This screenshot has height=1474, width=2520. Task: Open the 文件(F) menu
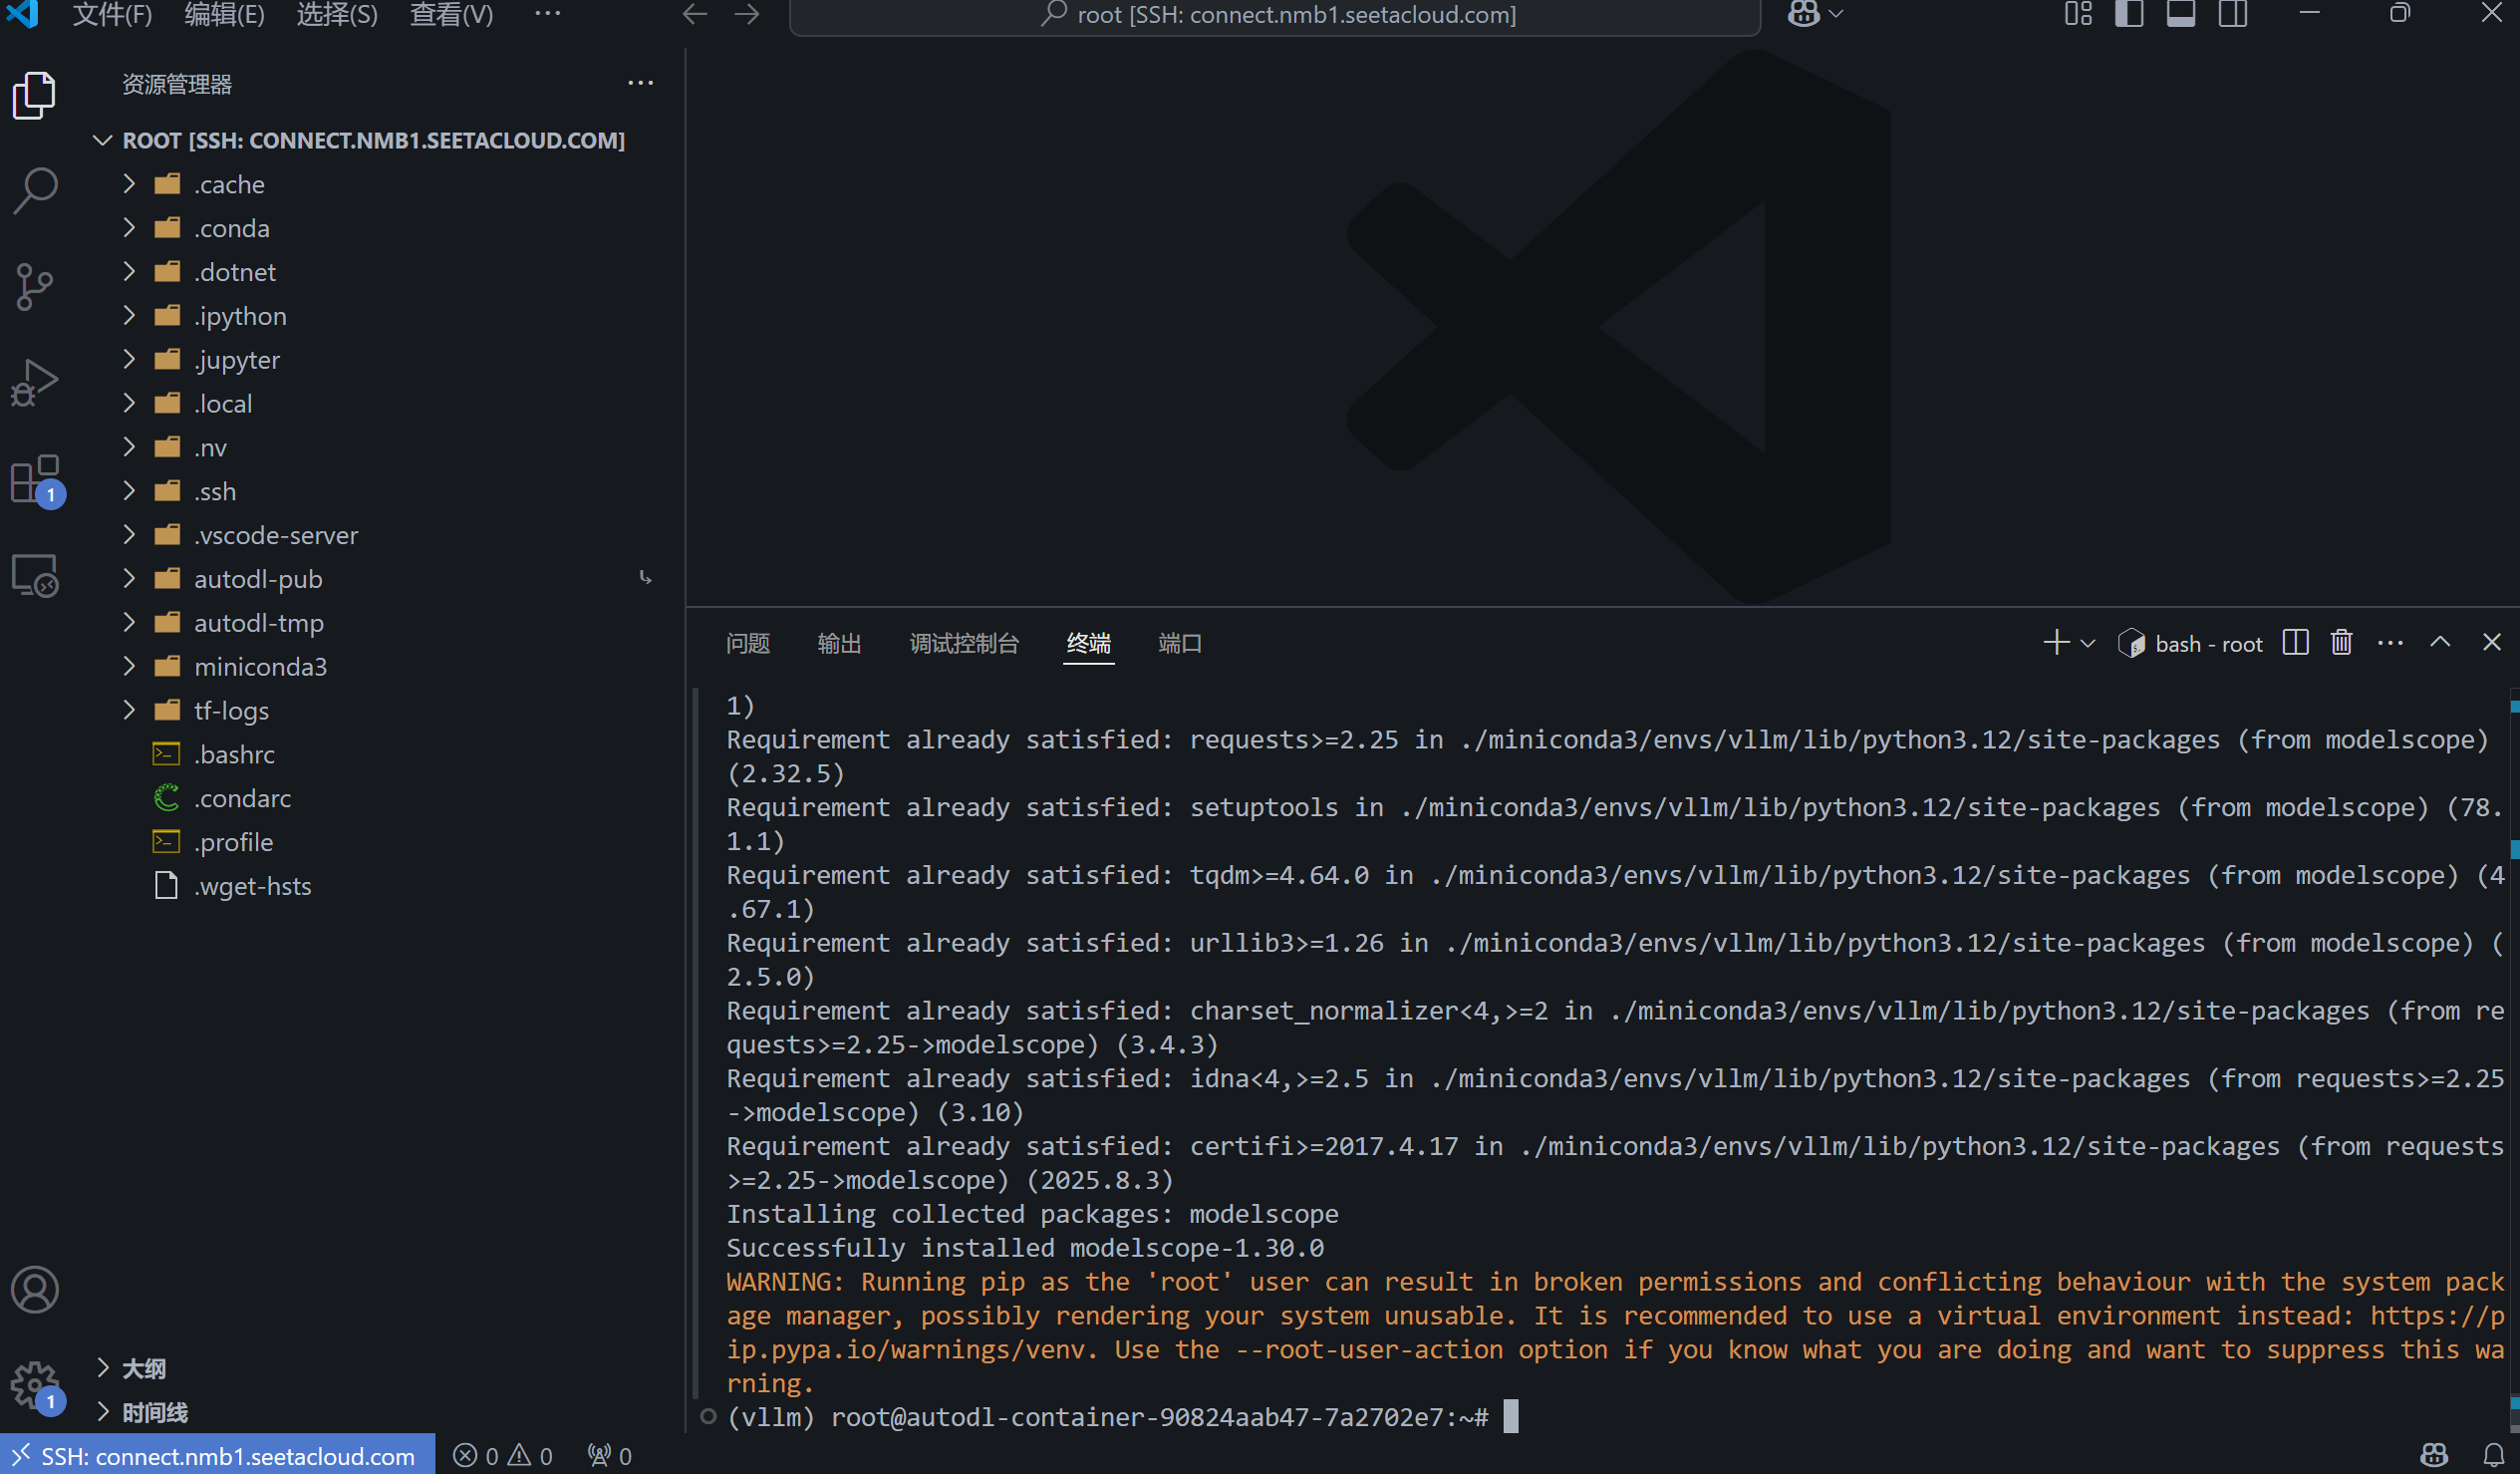112,14
